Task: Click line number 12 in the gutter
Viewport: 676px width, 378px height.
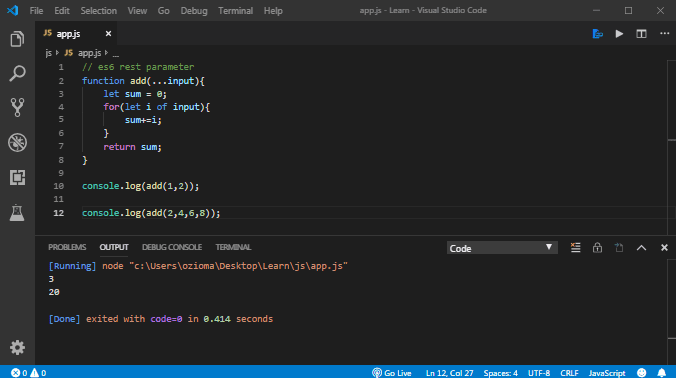Action: [x=58, y=213]
